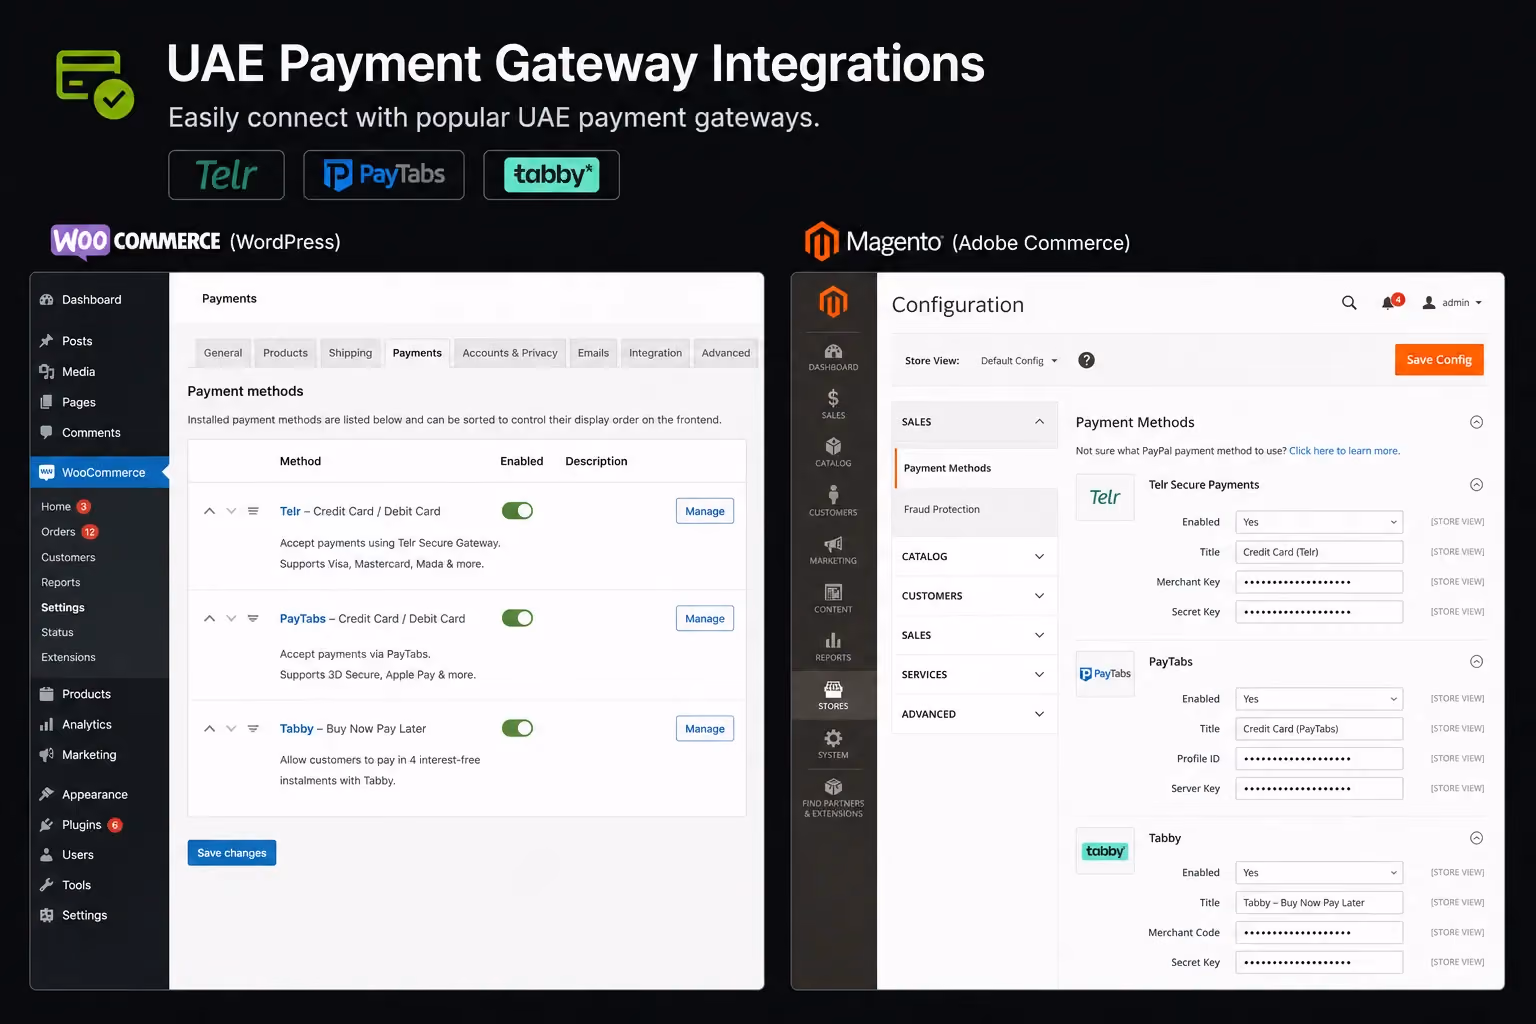Open Store View Default Config dropdown

pos(1018,361)
